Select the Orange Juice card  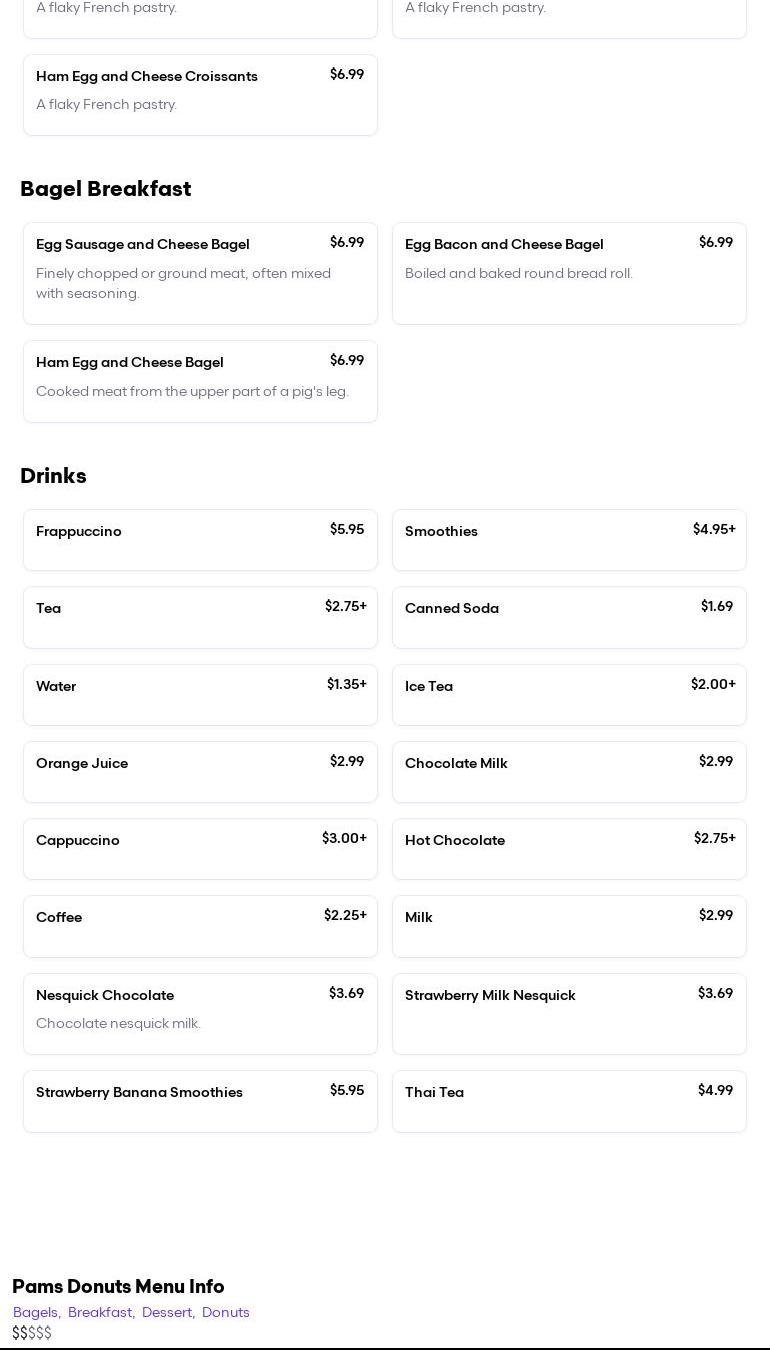pyautogui.click(x=200, y=772)
